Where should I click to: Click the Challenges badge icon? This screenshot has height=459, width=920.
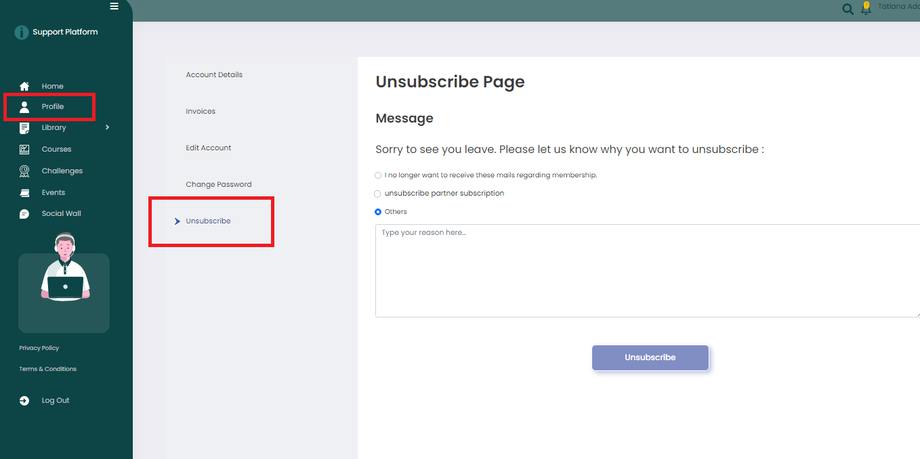pos(24,171)
